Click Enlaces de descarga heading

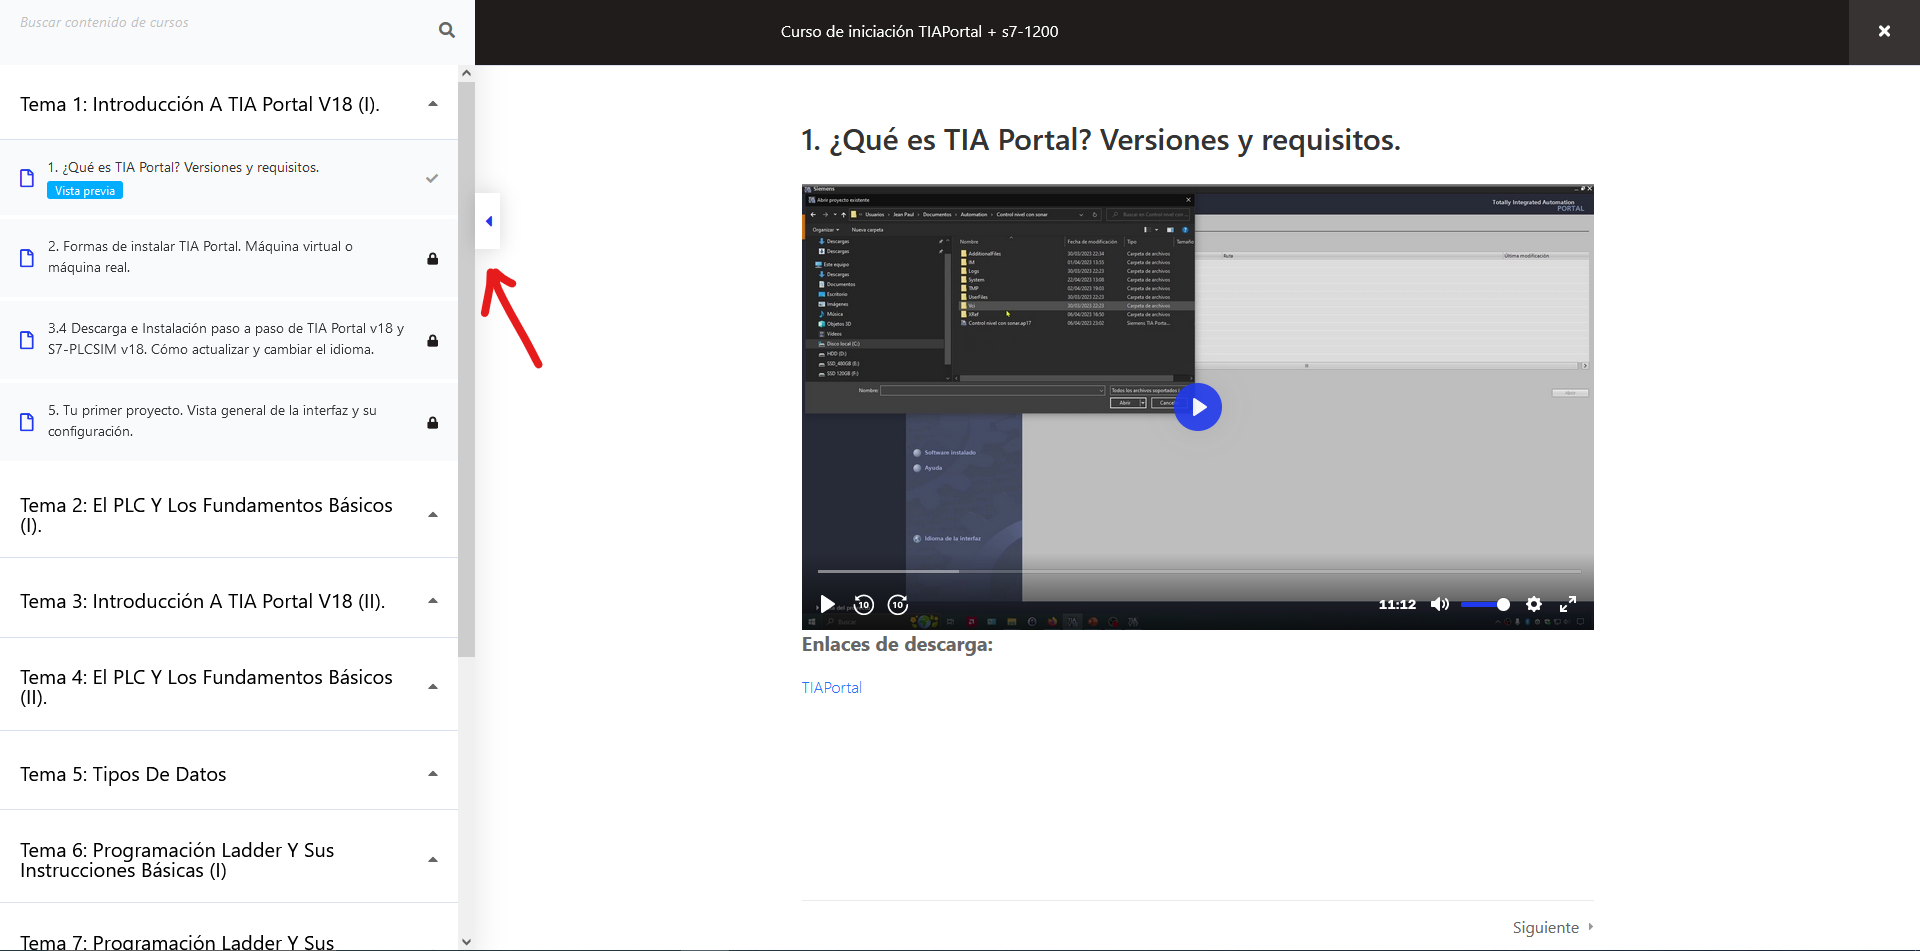[x=897, y=645]
